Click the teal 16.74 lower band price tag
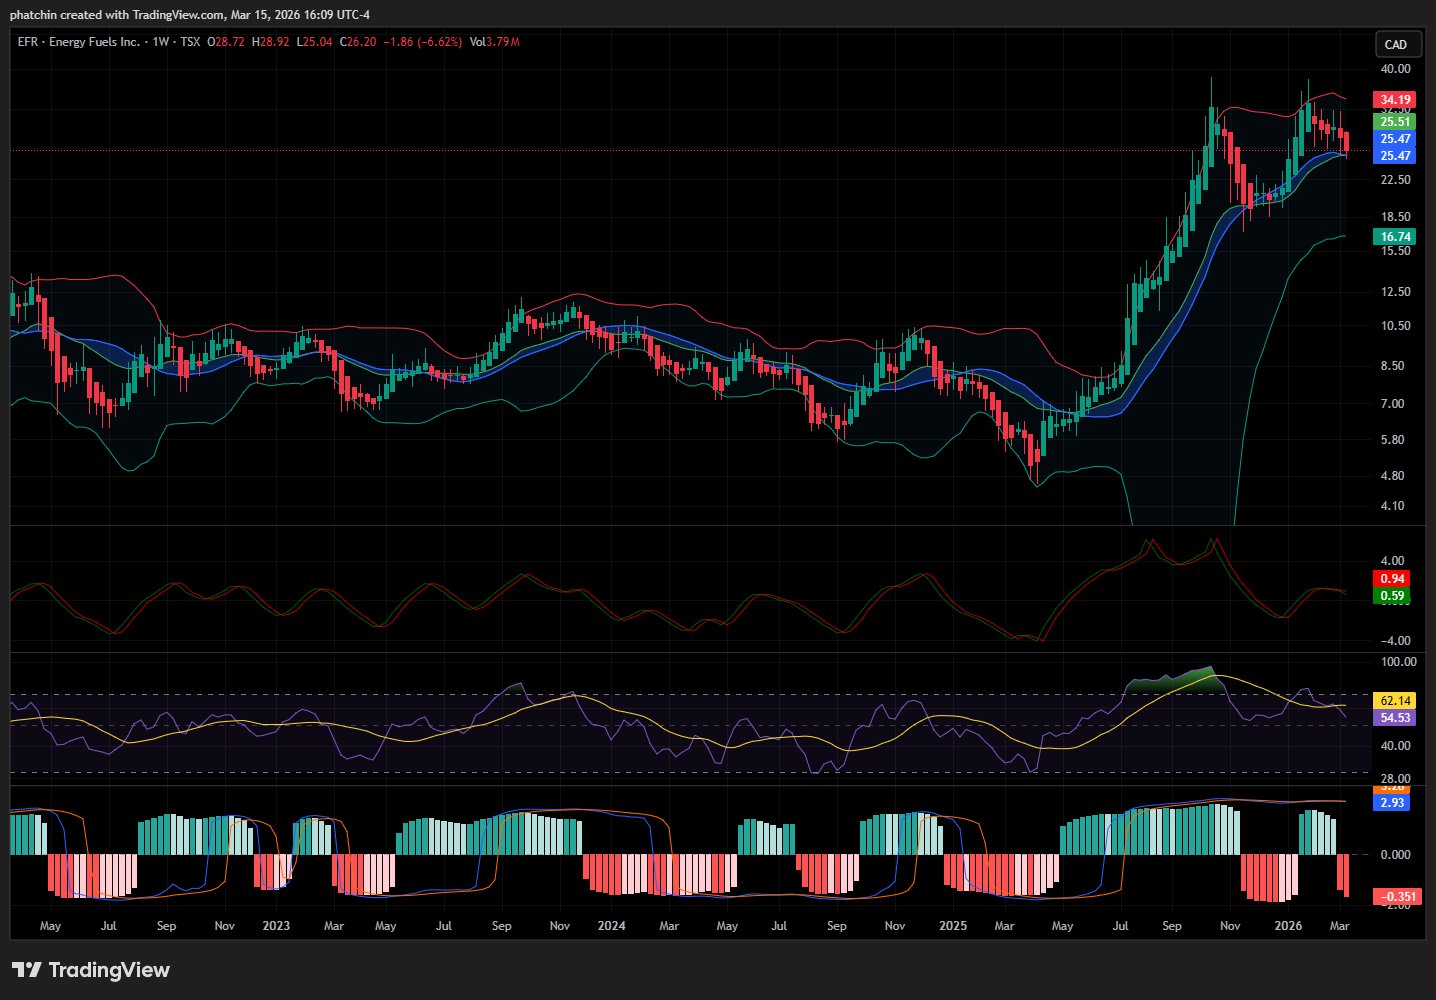 [1395, 237]
